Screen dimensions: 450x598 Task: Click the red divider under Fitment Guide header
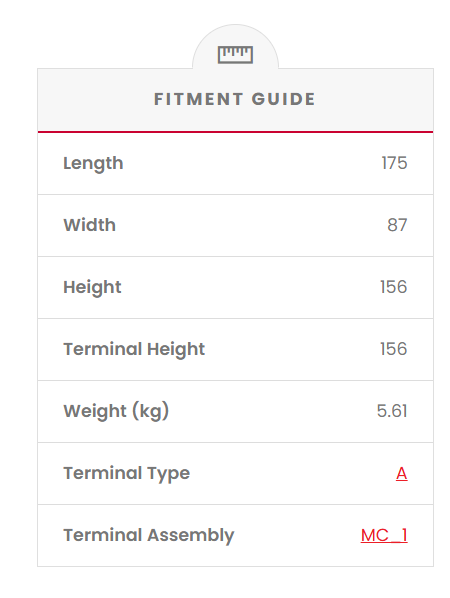coord(235,132)
